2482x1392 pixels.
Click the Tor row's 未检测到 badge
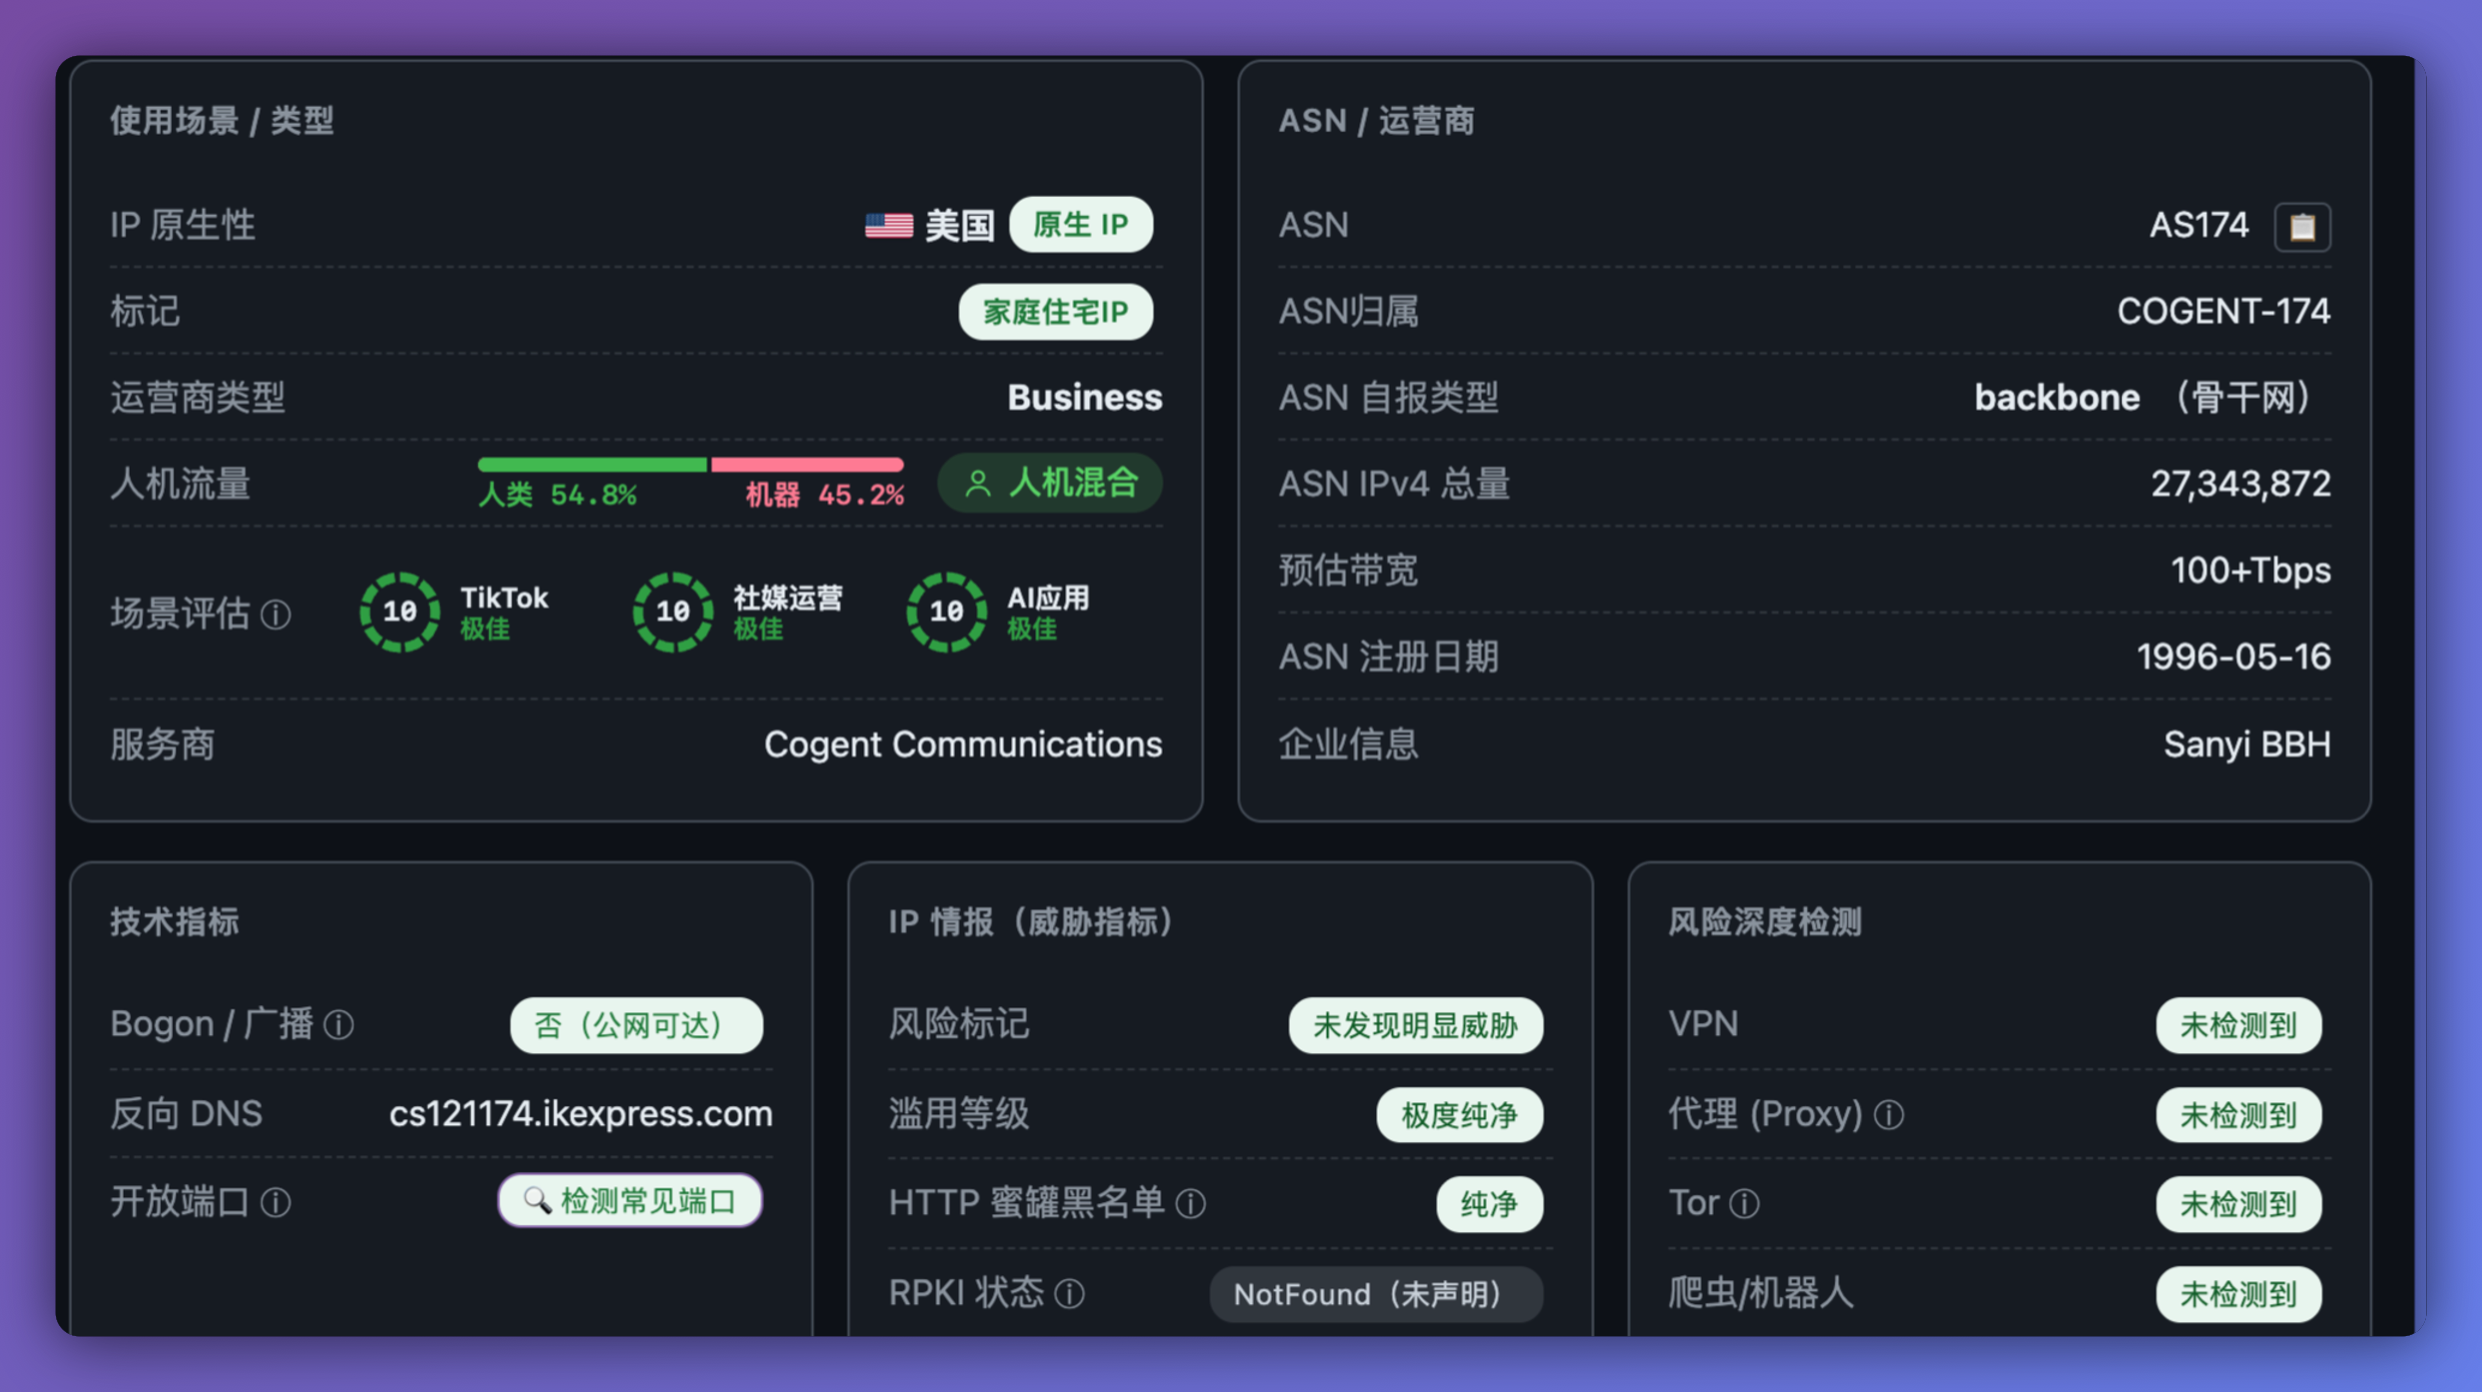(x=2238, y=1204)
